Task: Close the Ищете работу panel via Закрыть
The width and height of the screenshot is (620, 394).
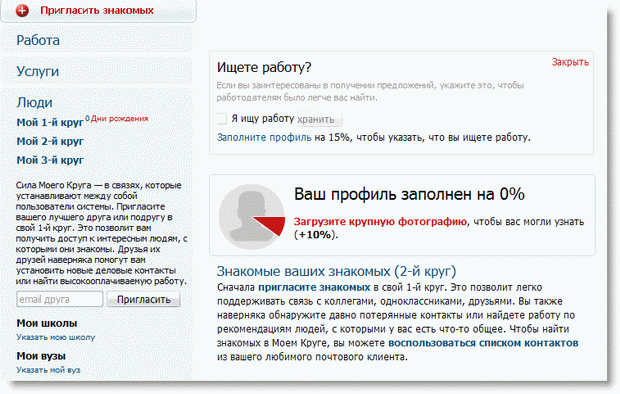Action: point(570,62)
